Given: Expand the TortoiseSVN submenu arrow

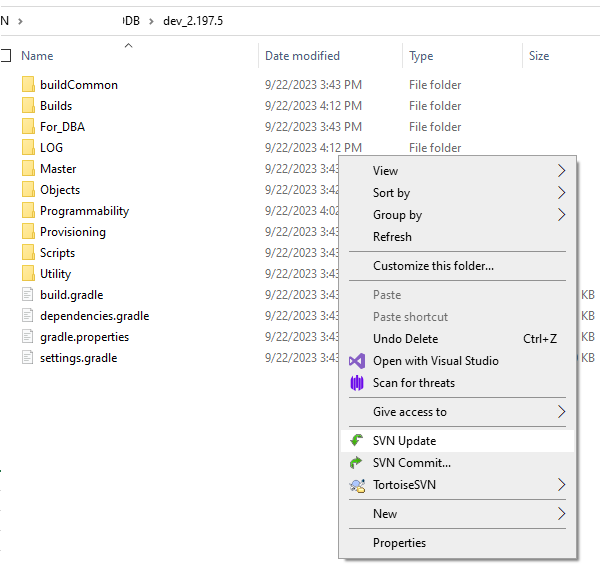Looking at the screenshot, I should pyautogui.click(x=561, y=485).
